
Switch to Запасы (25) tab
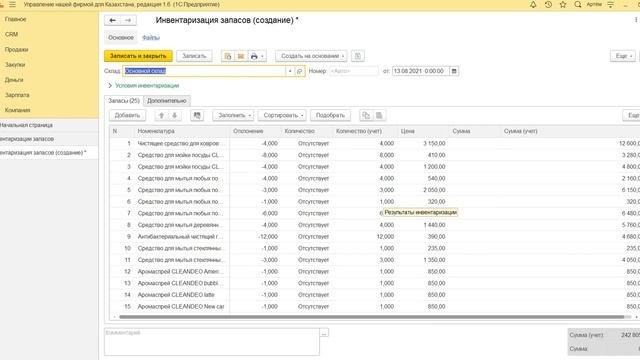pos(124,100)
